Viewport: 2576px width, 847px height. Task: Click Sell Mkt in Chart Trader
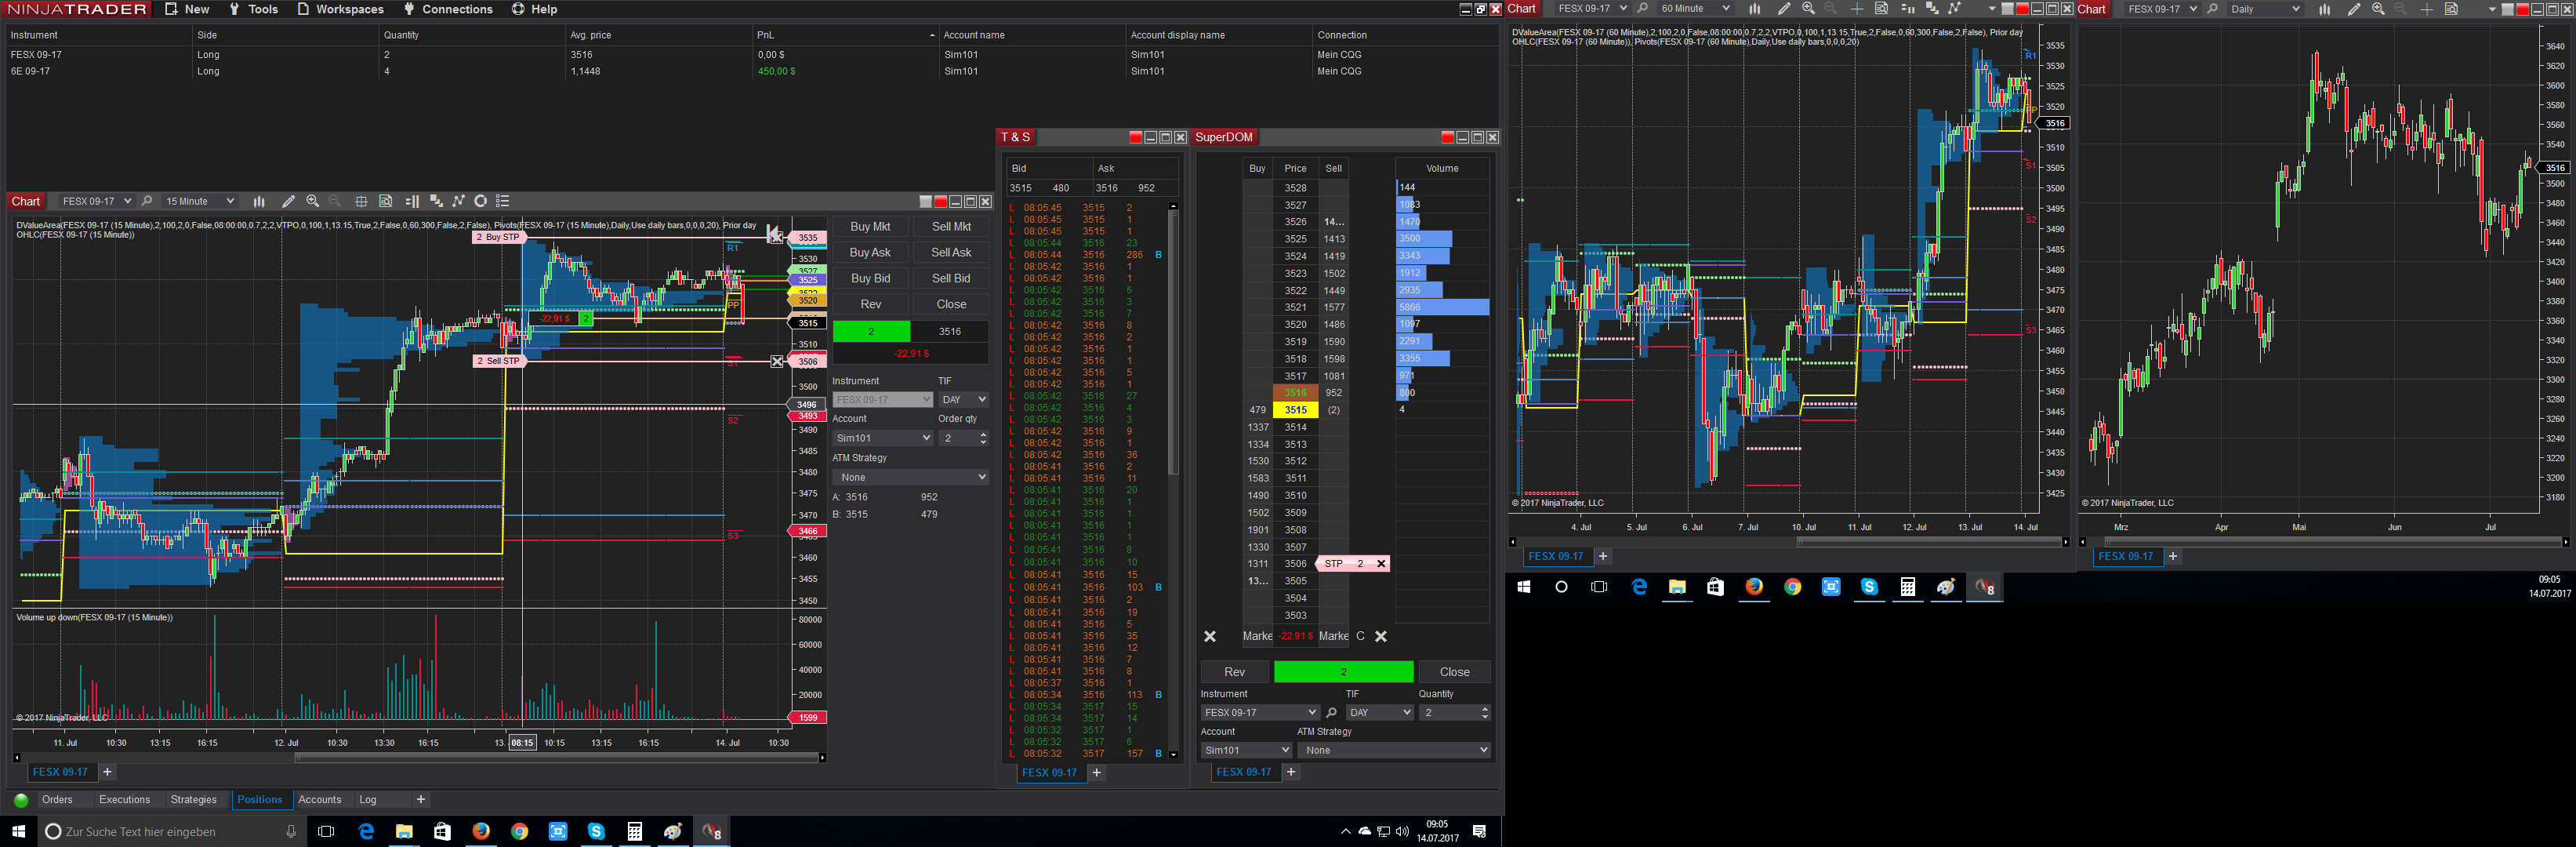coord(951,227)
